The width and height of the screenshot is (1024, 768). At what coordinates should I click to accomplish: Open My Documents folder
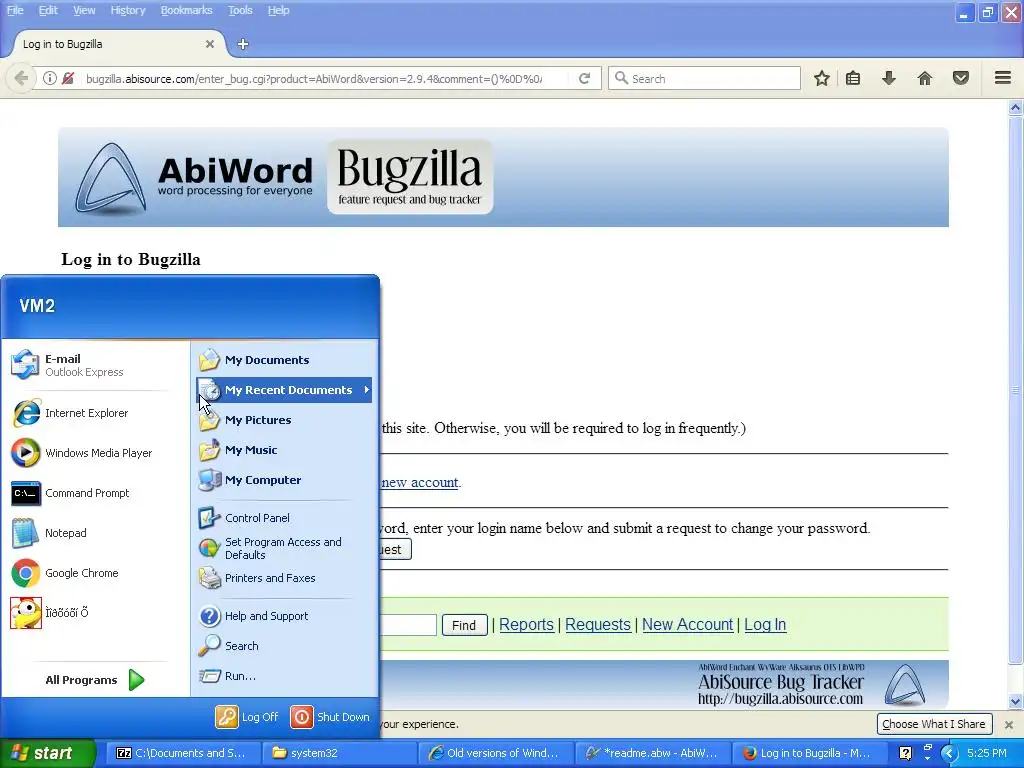[284, 360]
